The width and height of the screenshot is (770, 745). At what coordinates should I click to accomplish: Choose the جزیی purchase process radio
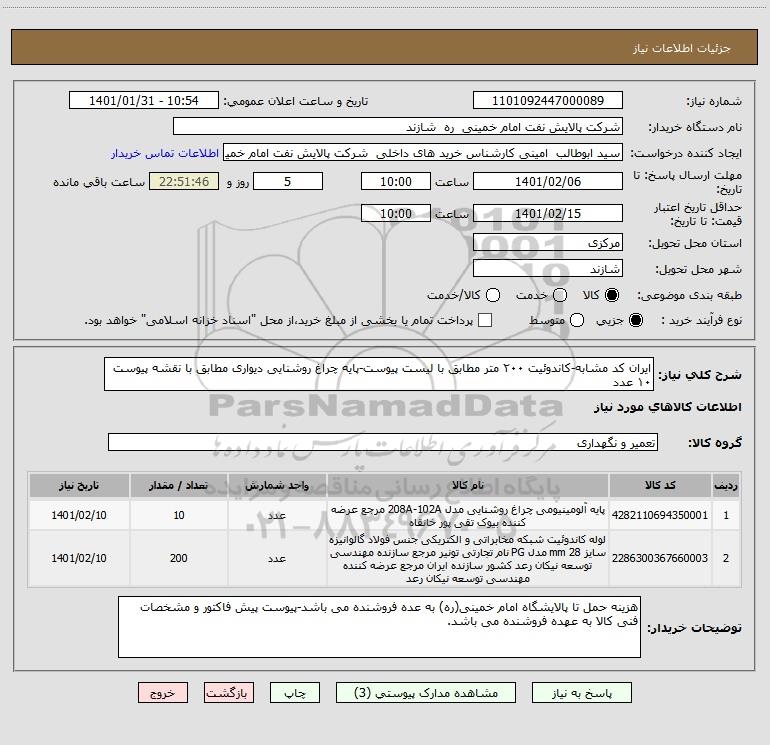pyautogui.click(x=635, y=320)
